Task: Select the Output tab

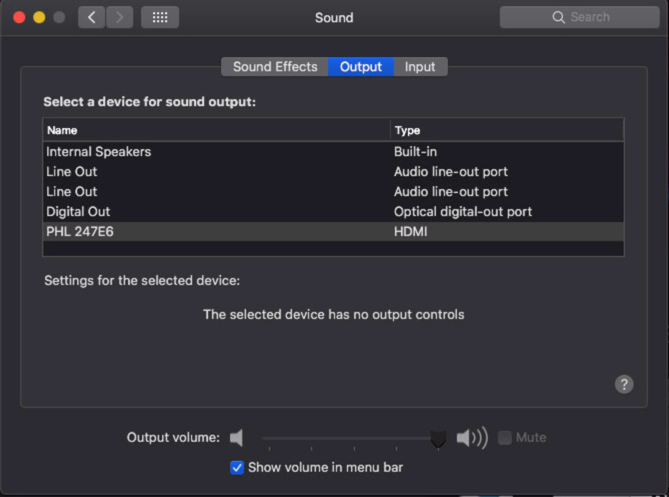Action: coord(361,67)
